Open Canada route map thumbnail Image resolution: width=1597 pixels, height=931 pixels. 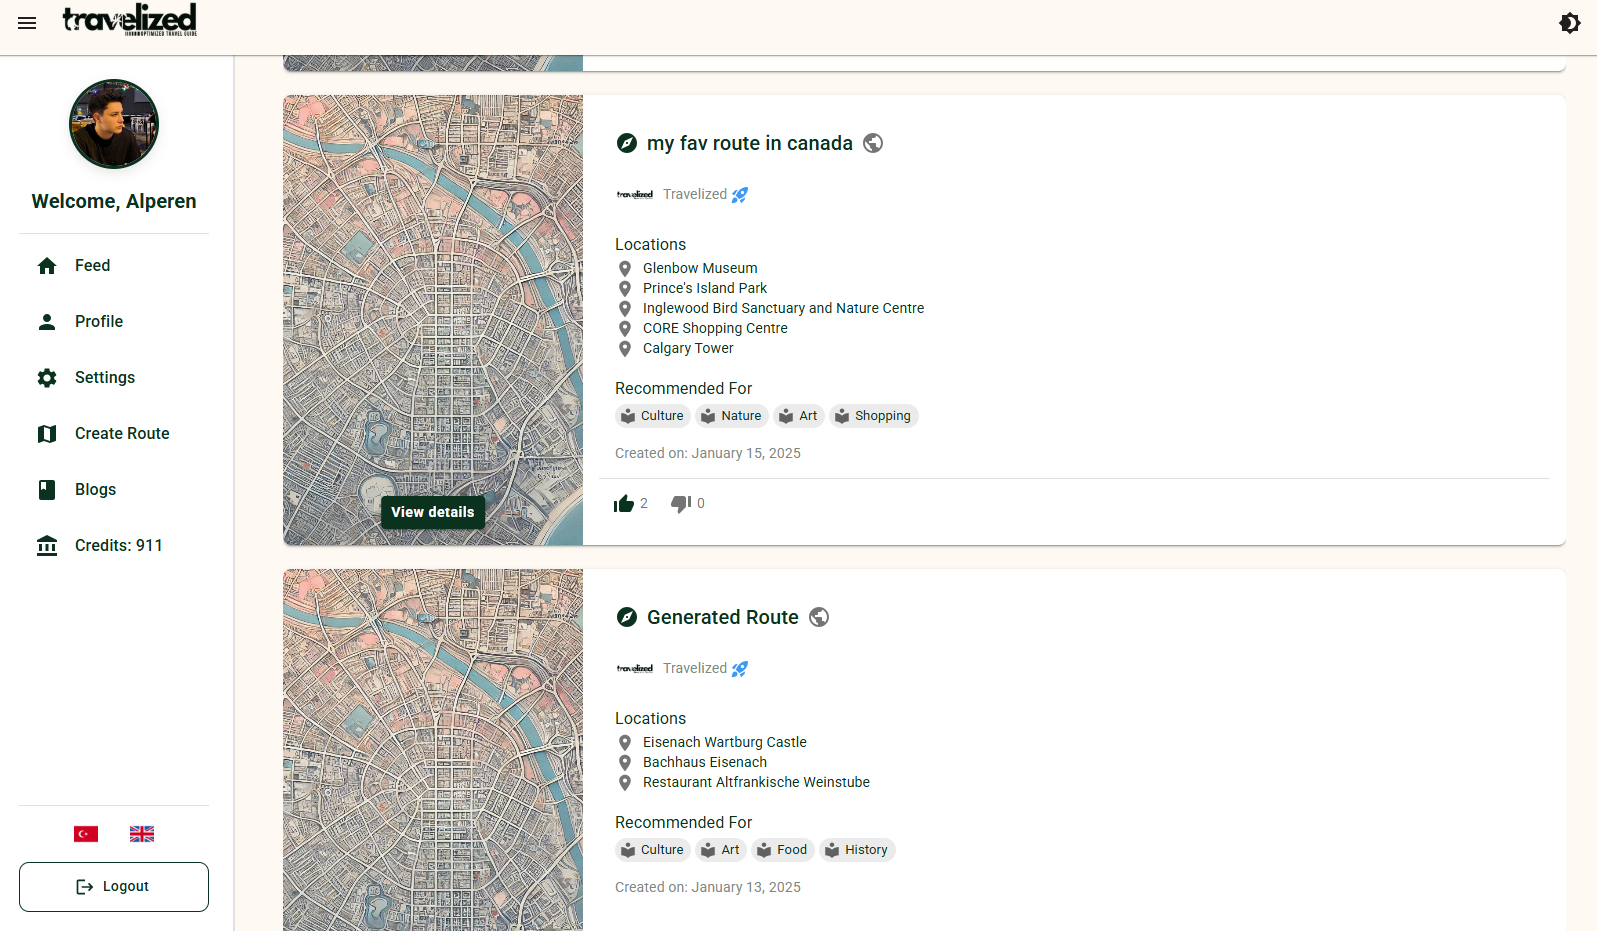tap(433, 320)
